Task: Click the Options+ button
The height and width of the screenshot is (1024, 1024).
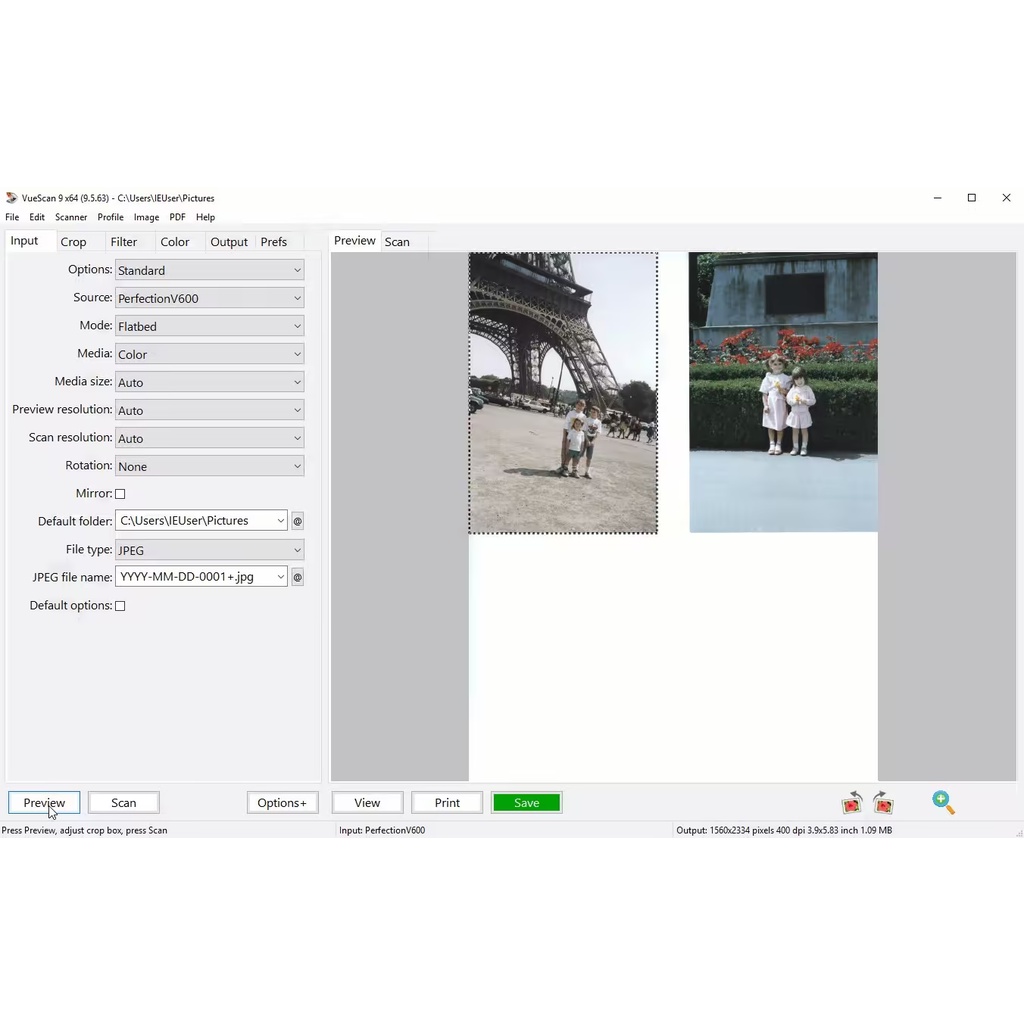Action: click(282, 803)
